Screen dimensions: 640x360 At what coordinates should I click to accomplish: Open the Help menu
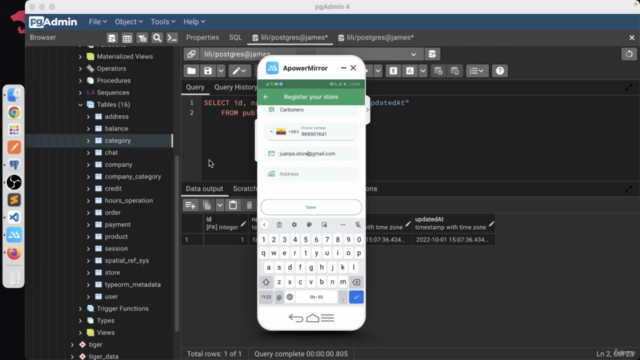click(194, 22)
